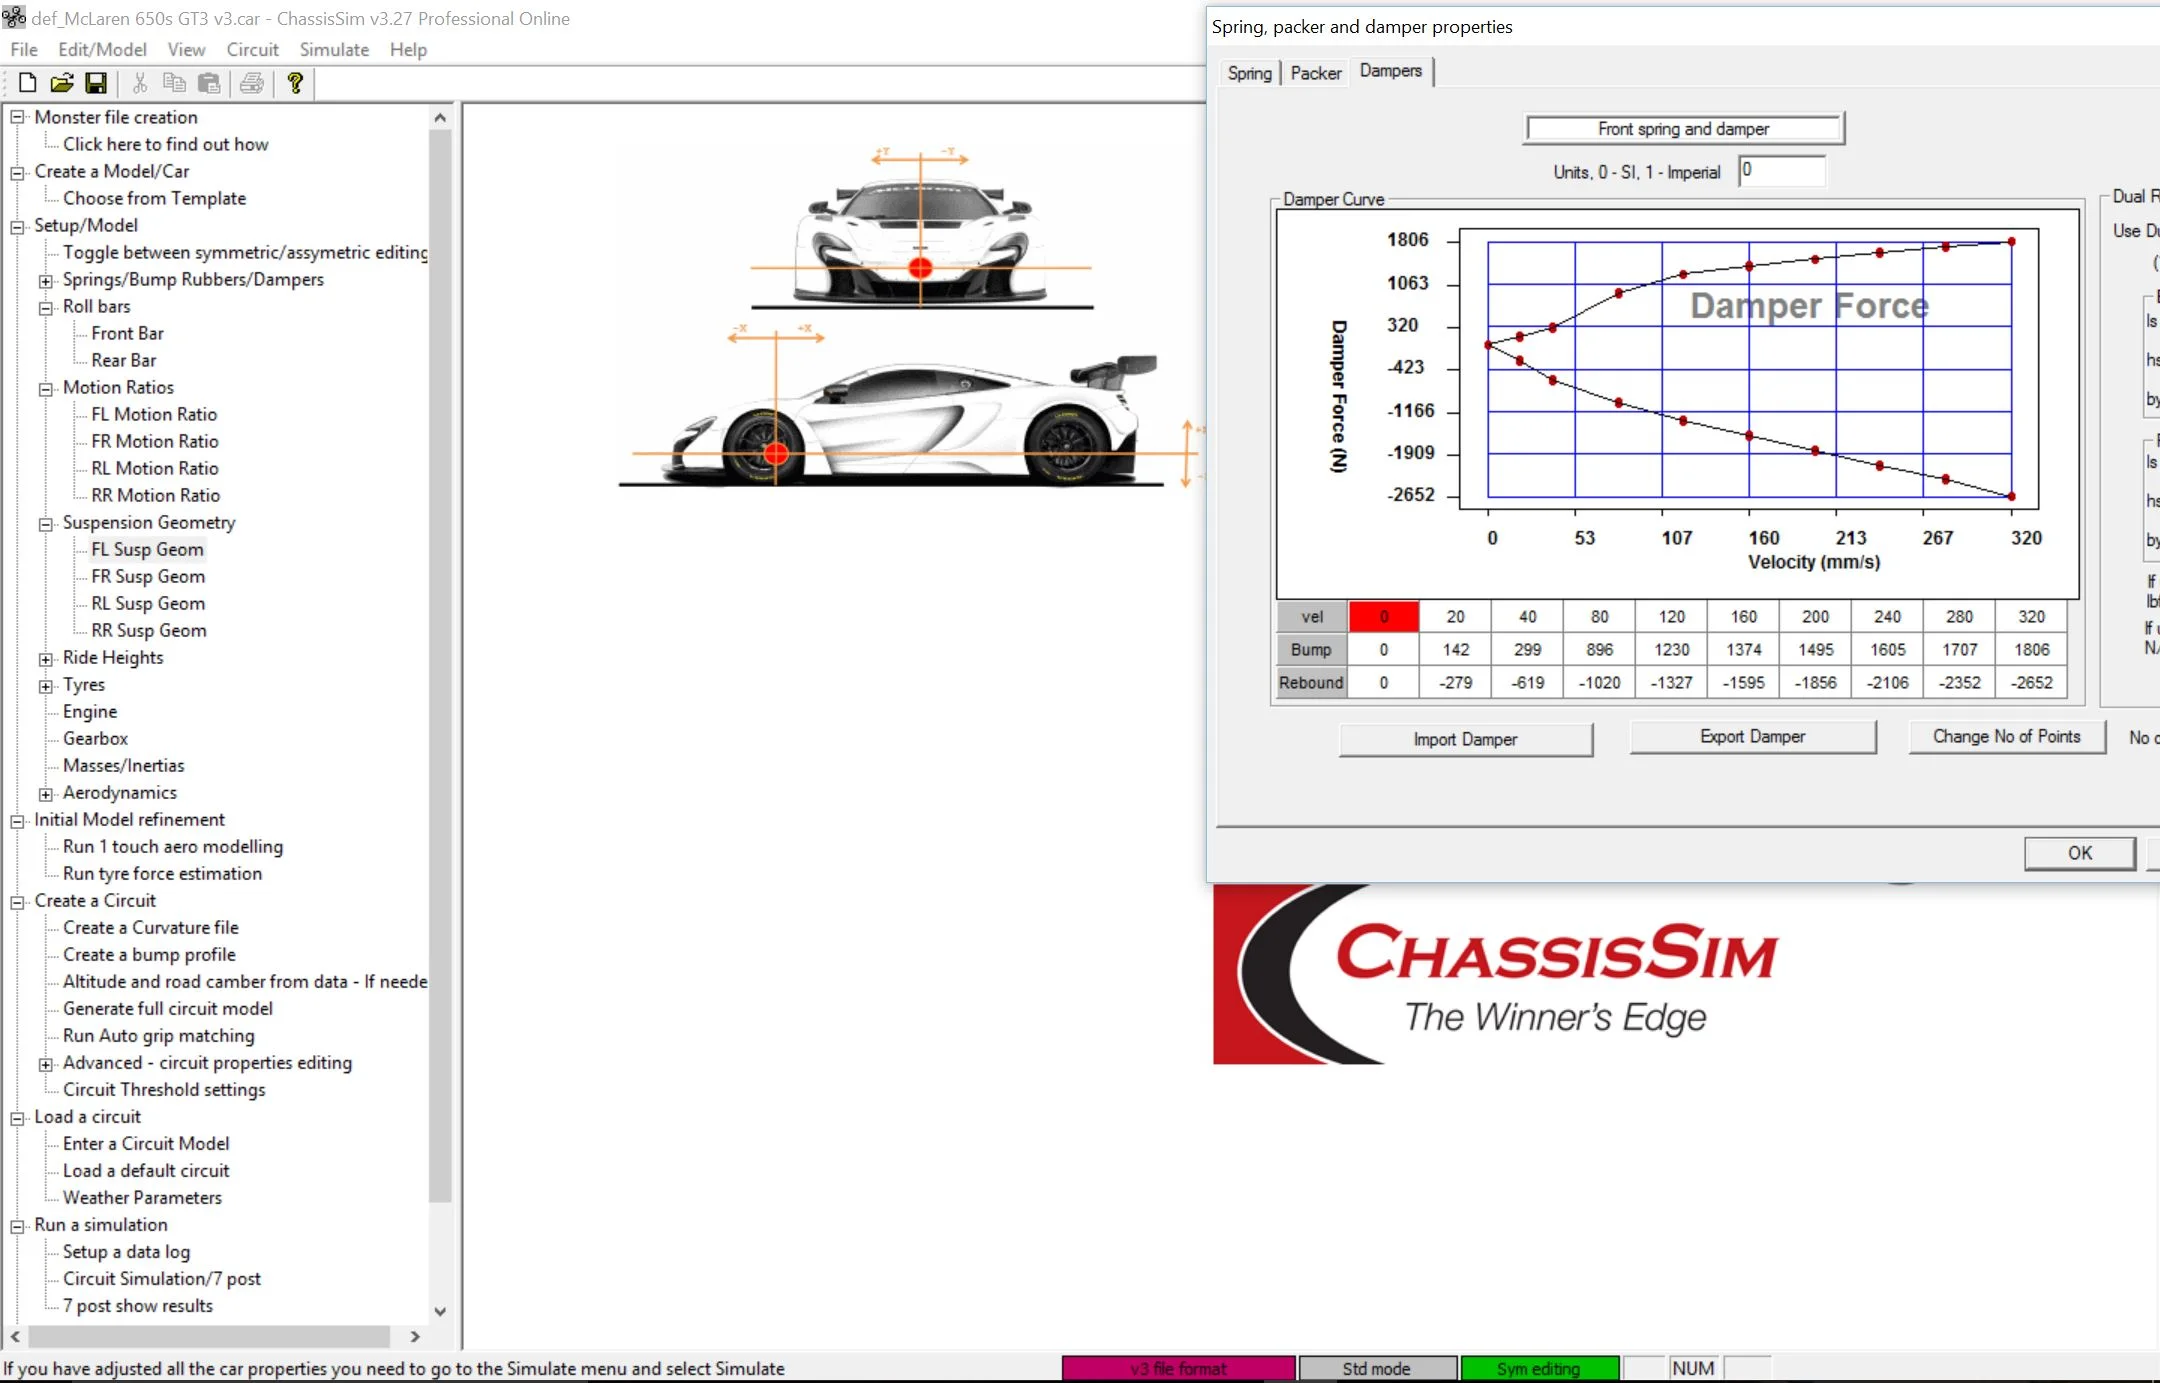The width and height of the screenshot is (2160, 1383).
Task: Collapse the Monster file creation node
Action: click(x=17, y=118)
